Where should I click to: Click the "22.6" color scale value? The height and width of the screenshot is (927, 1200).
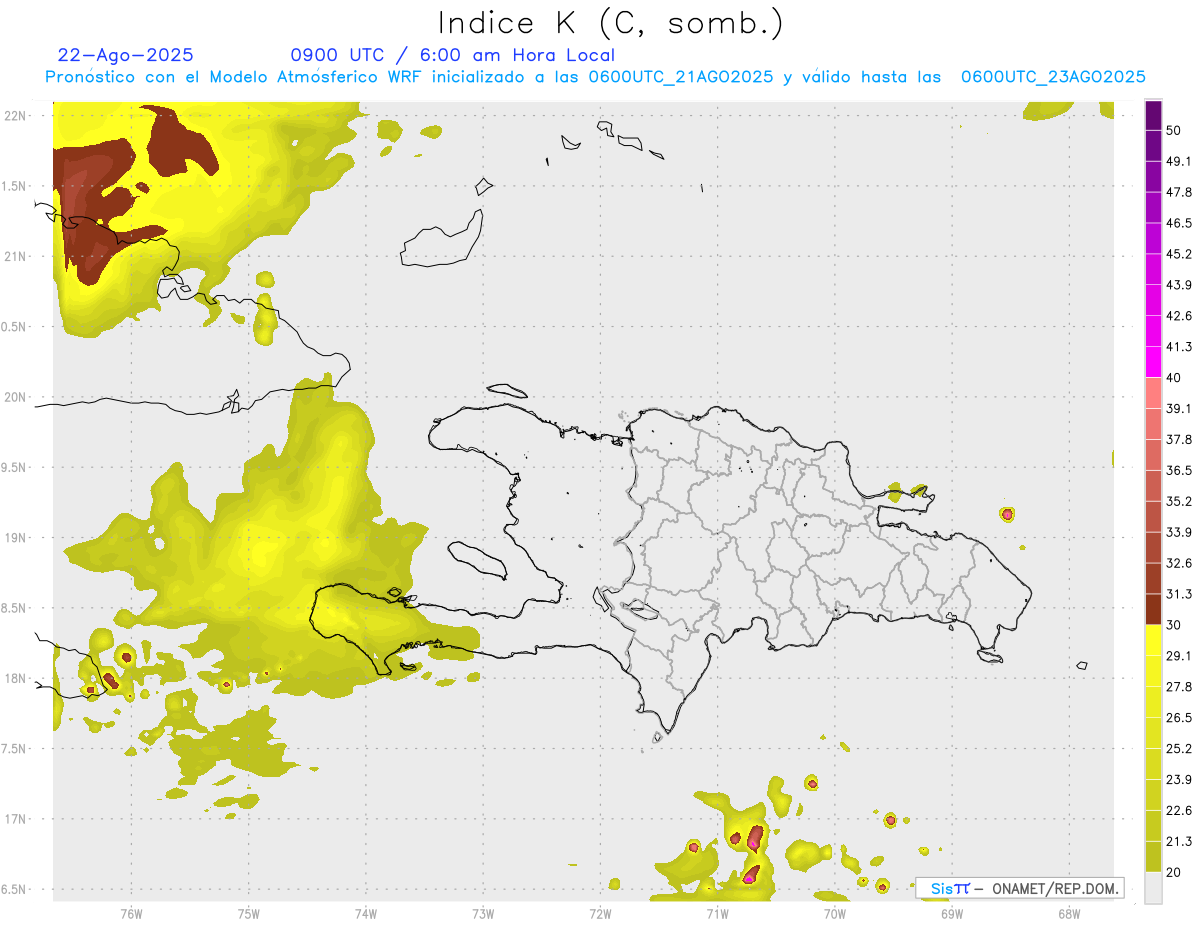click(x=1179, y=810)
